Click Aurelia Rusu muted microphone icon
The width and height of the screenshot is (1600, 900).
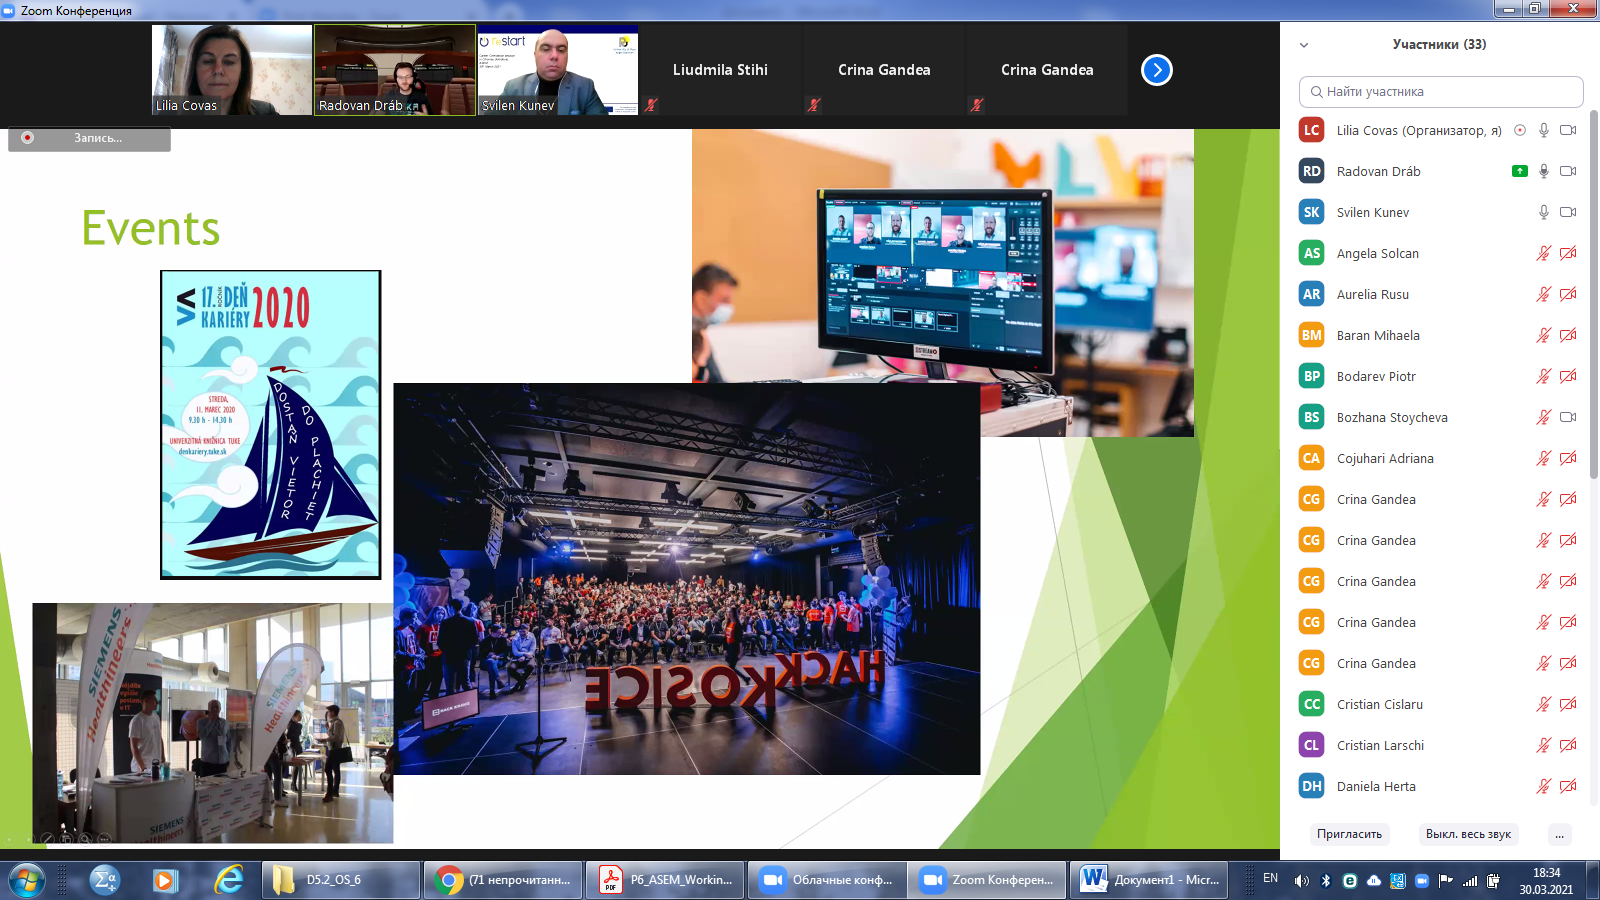pos(1544,294)
